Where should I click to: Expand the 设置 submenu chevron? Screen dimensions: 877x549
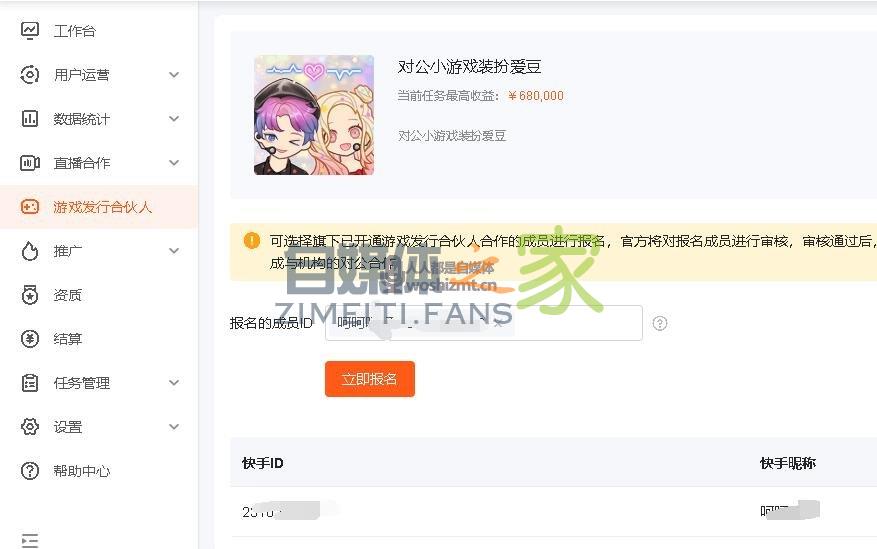pos(174,427)
